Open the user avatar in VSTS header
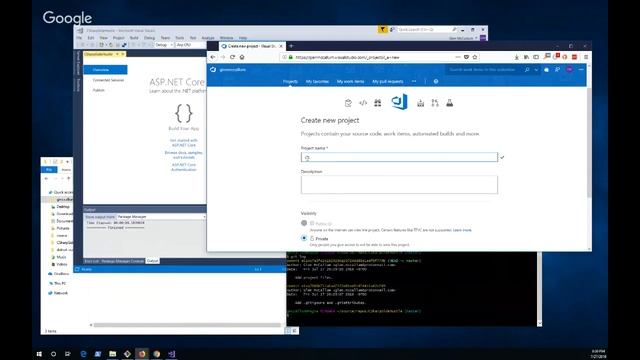The image size is (640, 360). (569, 70)
